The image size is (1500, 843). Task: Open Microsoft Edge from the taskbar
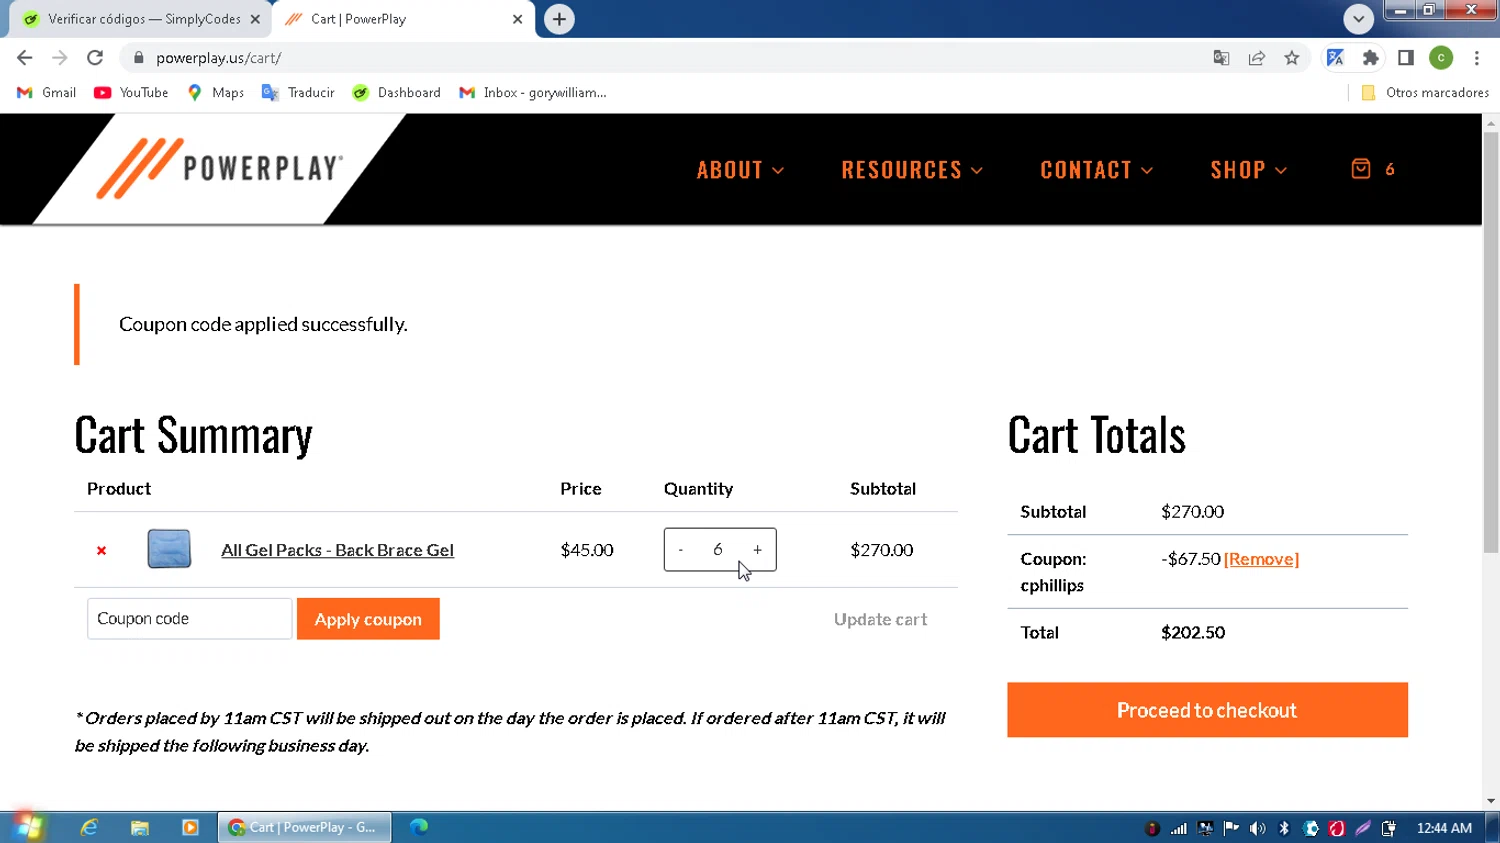(x=419, y=827)
